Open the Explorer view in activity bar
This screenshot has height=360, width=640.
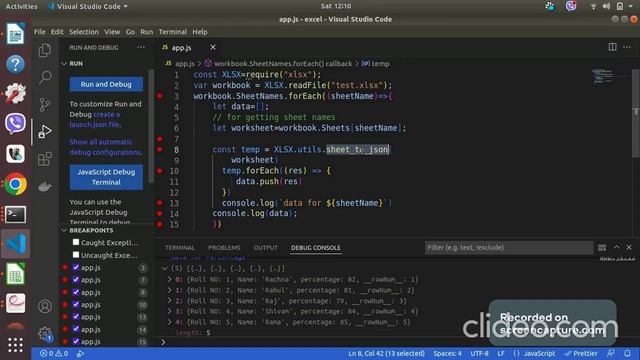coord(44,50)
